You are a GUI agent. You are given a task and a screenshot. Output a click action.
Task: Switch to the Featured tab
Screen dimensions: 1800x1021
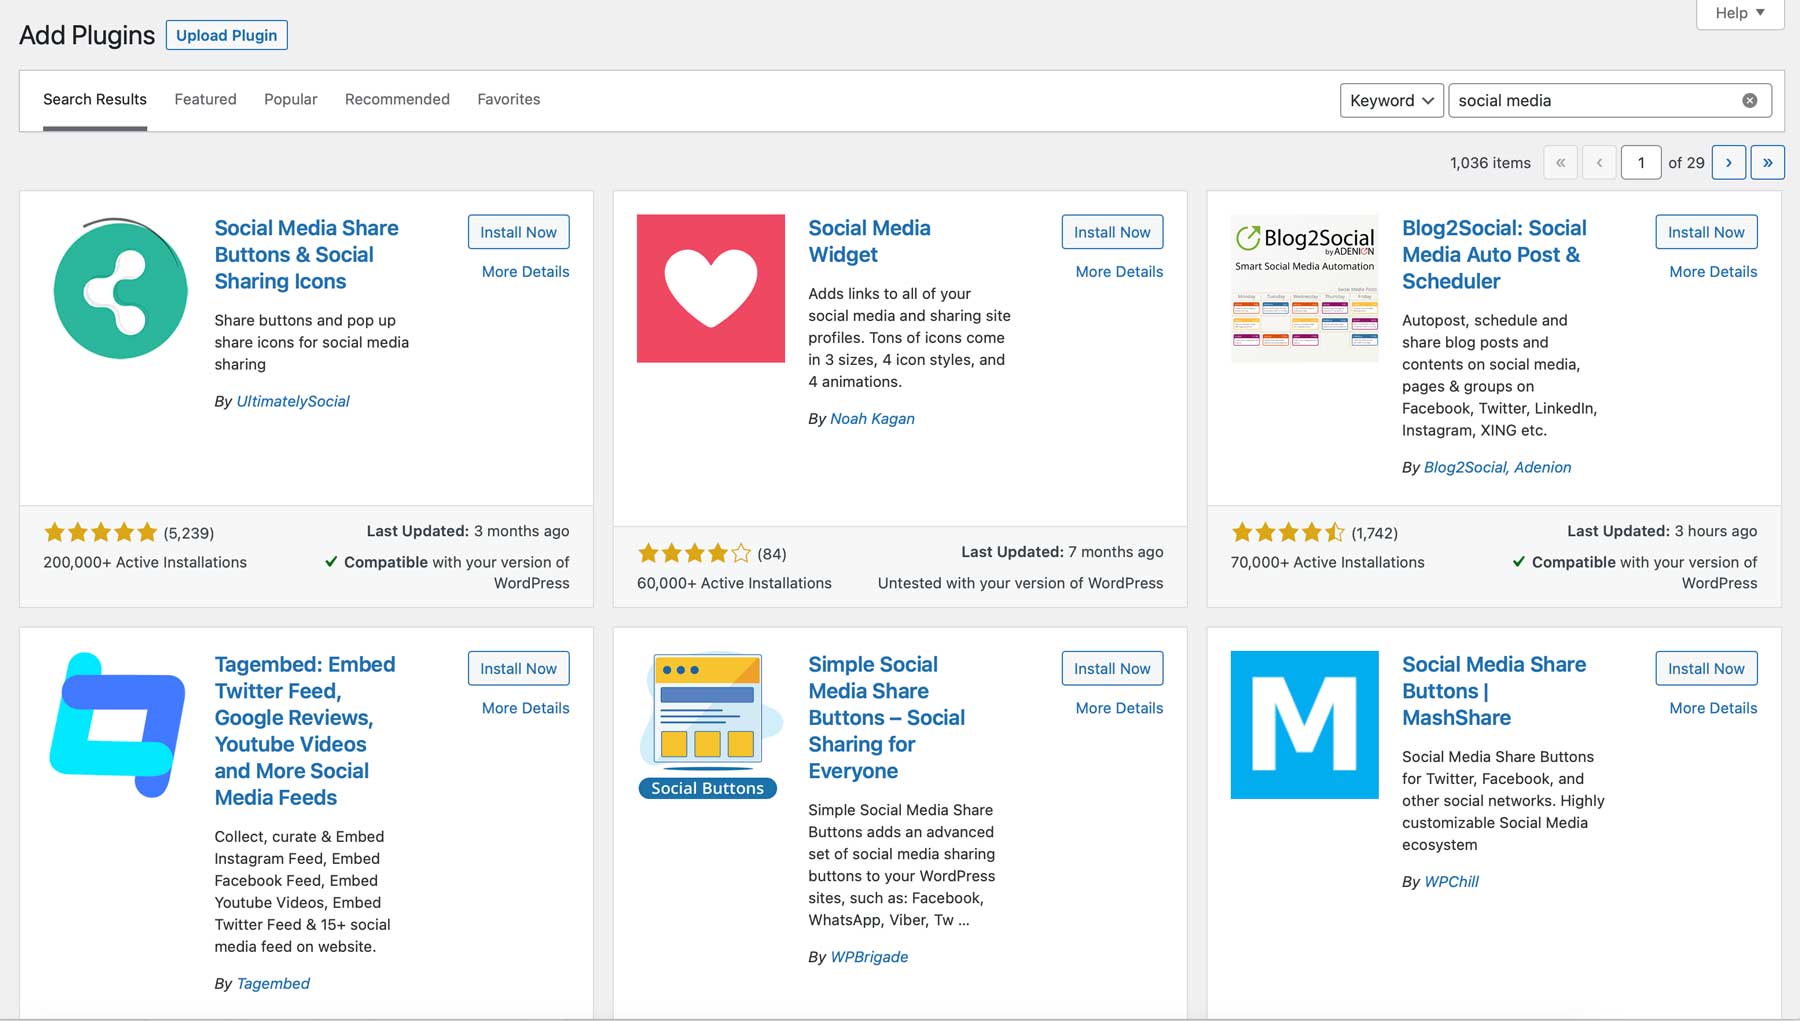[x=204, y=99]
